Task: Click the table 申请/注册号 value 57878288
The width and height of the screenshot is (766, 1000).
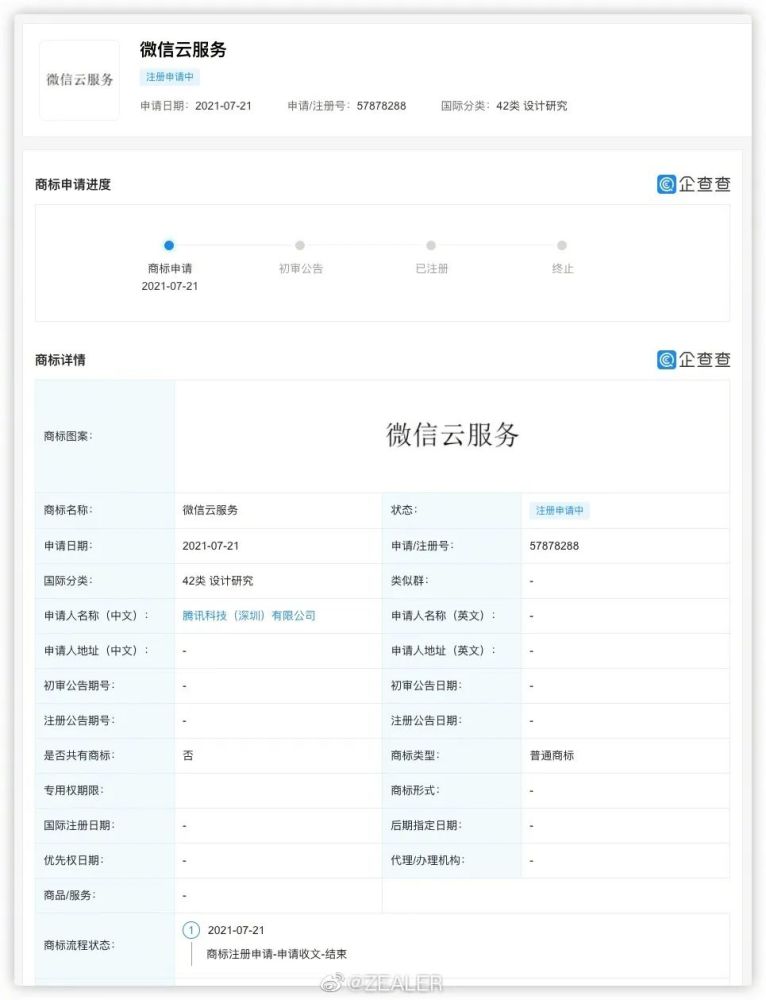Action: point(554,546)
